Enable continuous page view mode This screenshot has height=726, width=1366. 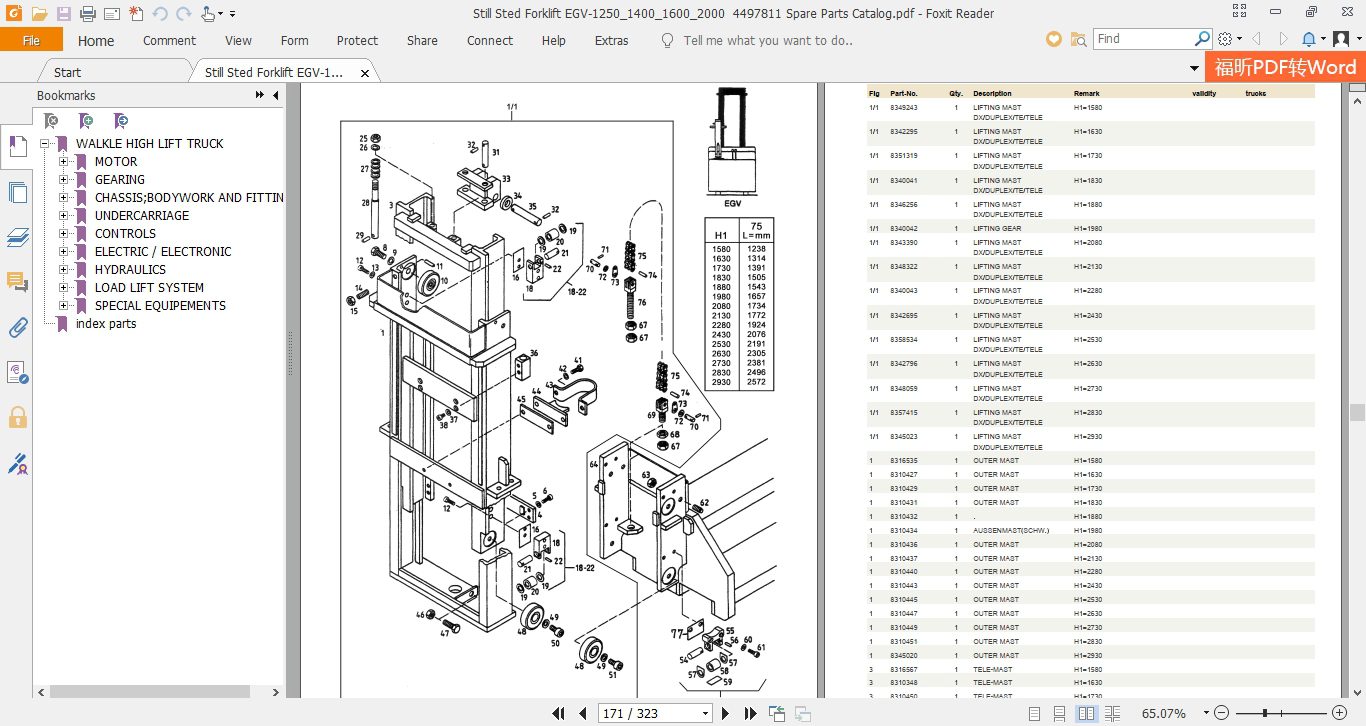tap(1059, 714)
